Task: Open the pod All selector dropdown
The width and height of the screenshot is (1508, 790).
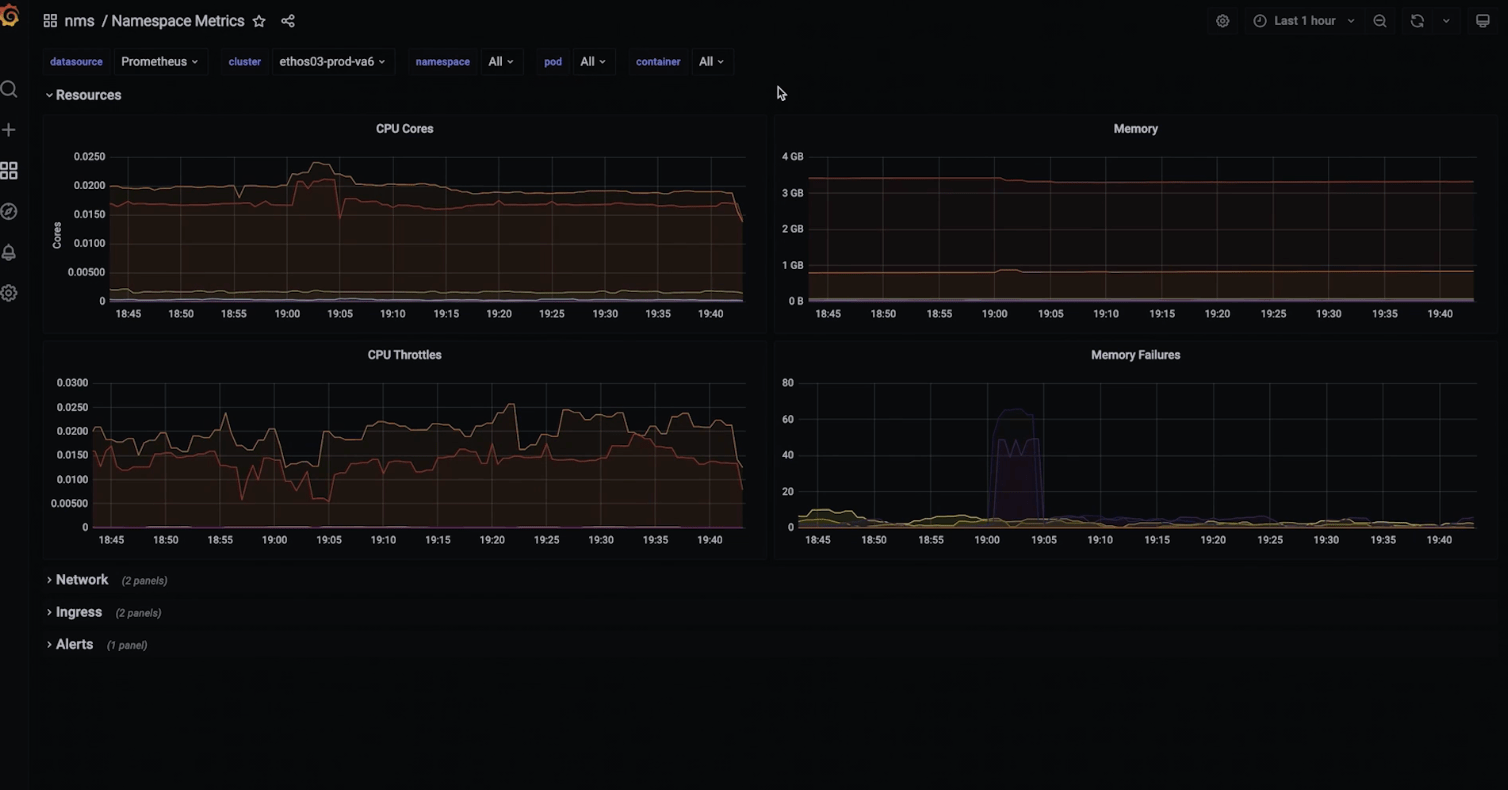Action: pyautogui.click(x=592, y=61)
